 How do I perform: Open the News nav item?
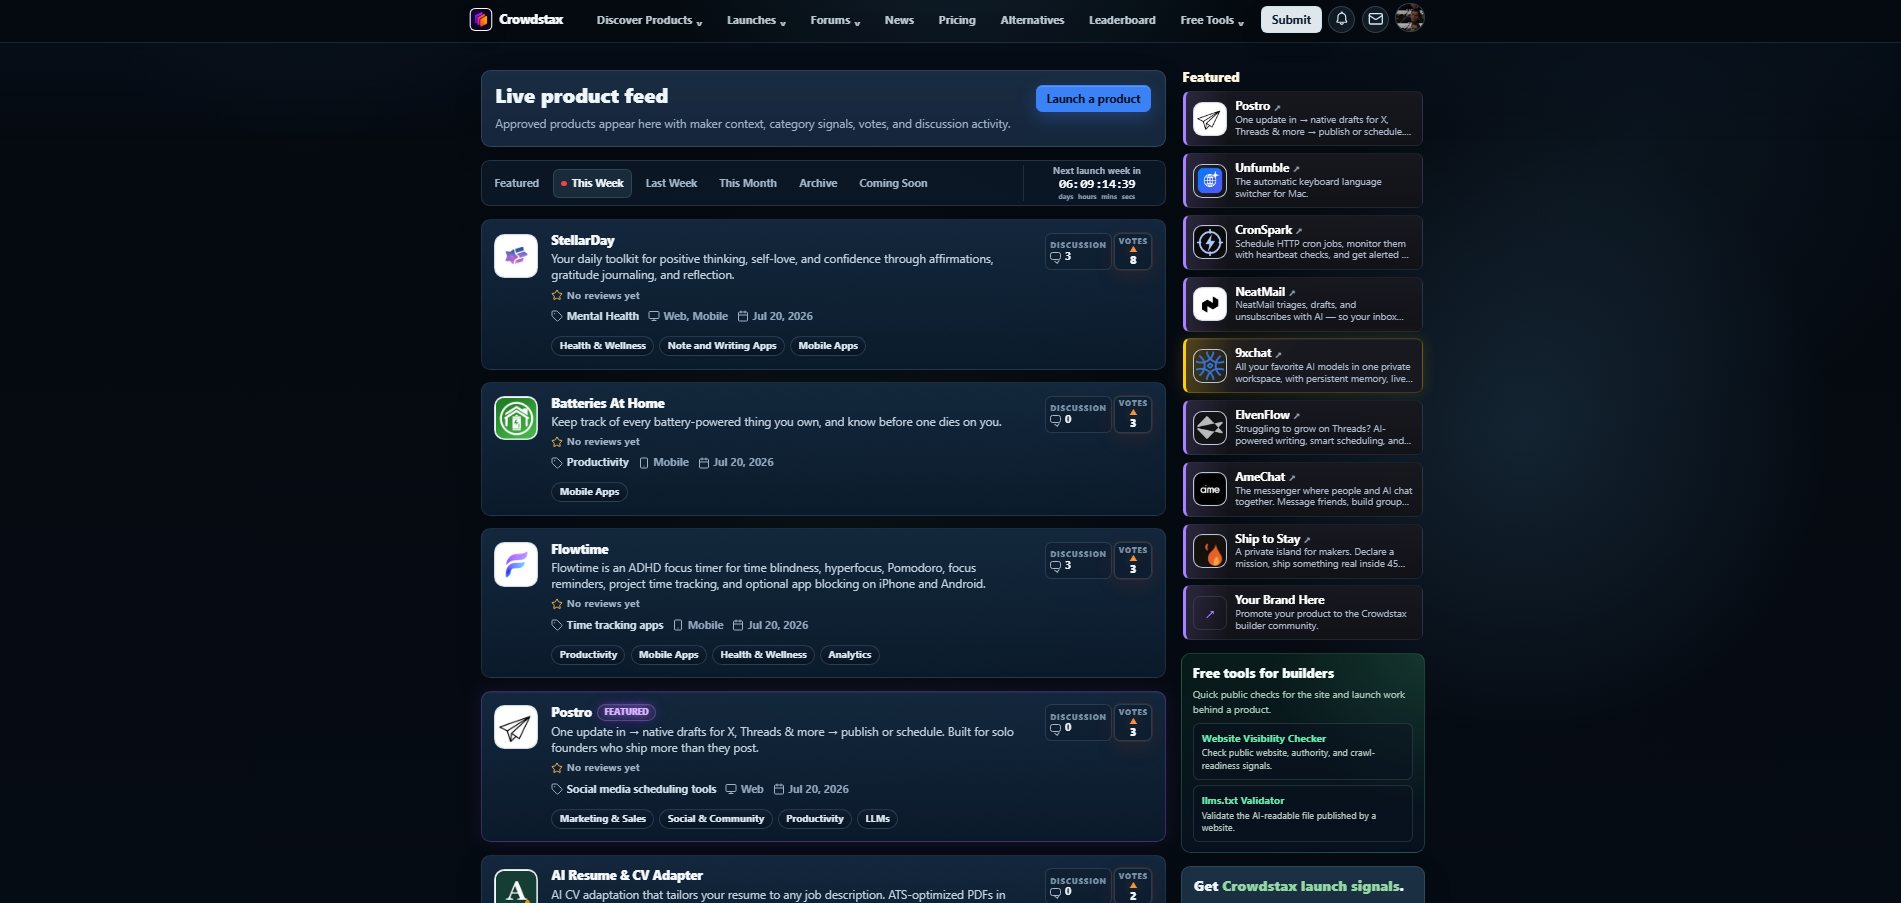pyautogui.click(x=899, y=20)
